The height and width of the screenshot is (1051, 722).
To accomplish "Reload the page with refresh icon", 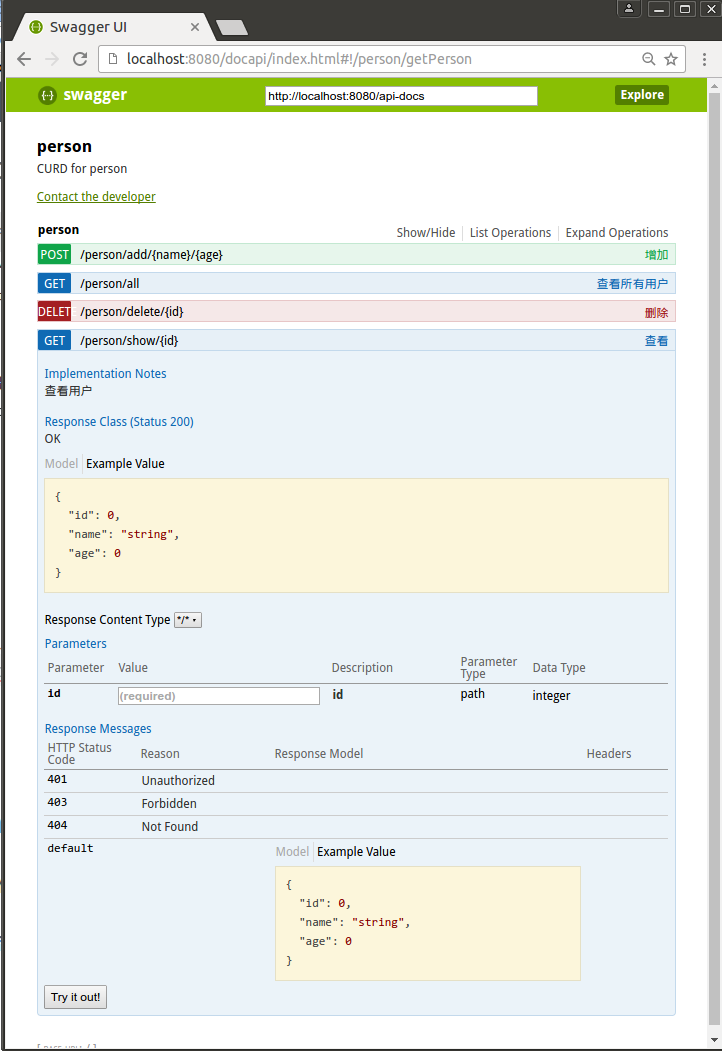I will click(80, 59).
